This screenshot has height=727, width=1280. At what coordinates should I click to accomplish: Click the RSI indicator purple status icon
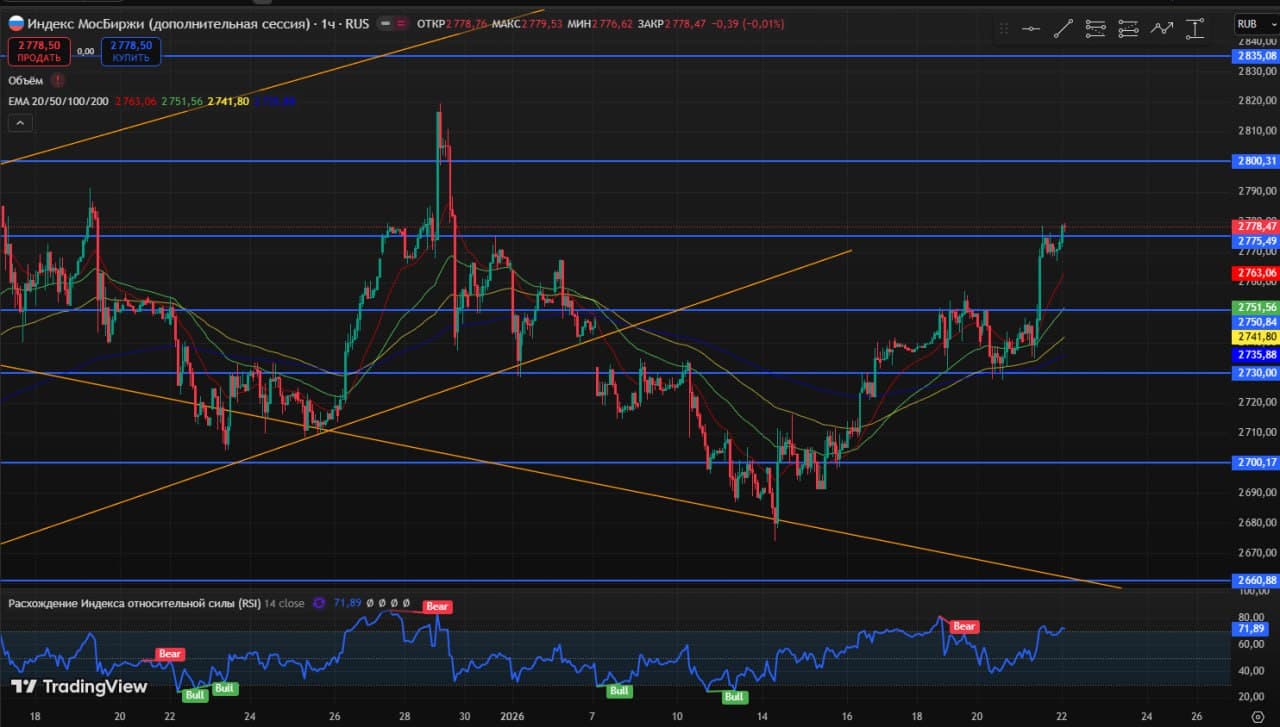[319, 603]
